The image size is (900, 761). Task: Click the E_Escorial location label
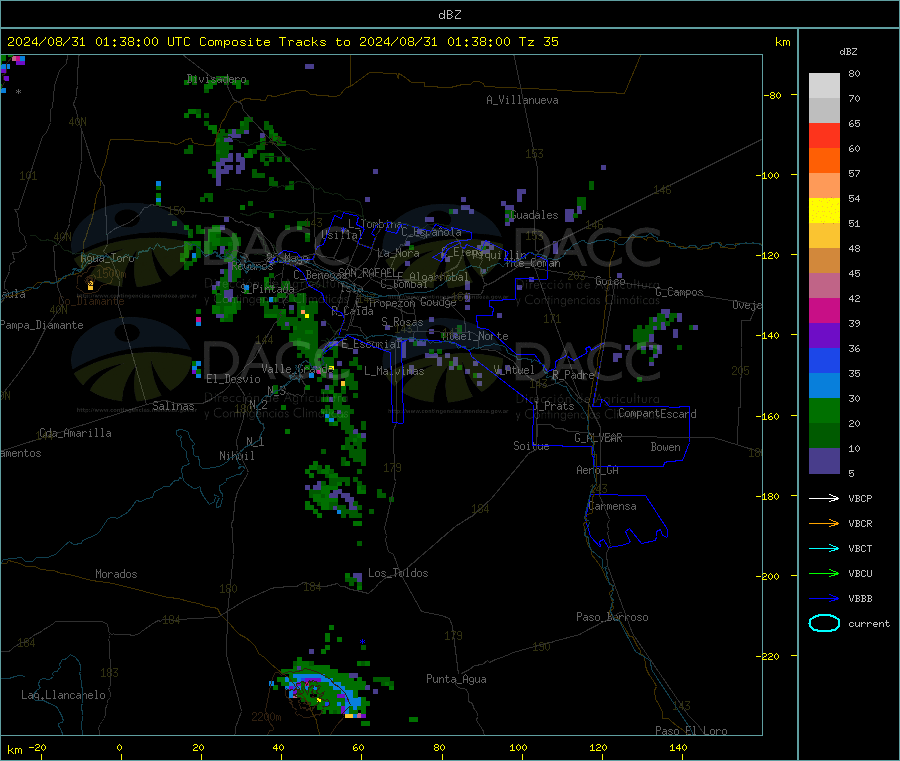371,344
